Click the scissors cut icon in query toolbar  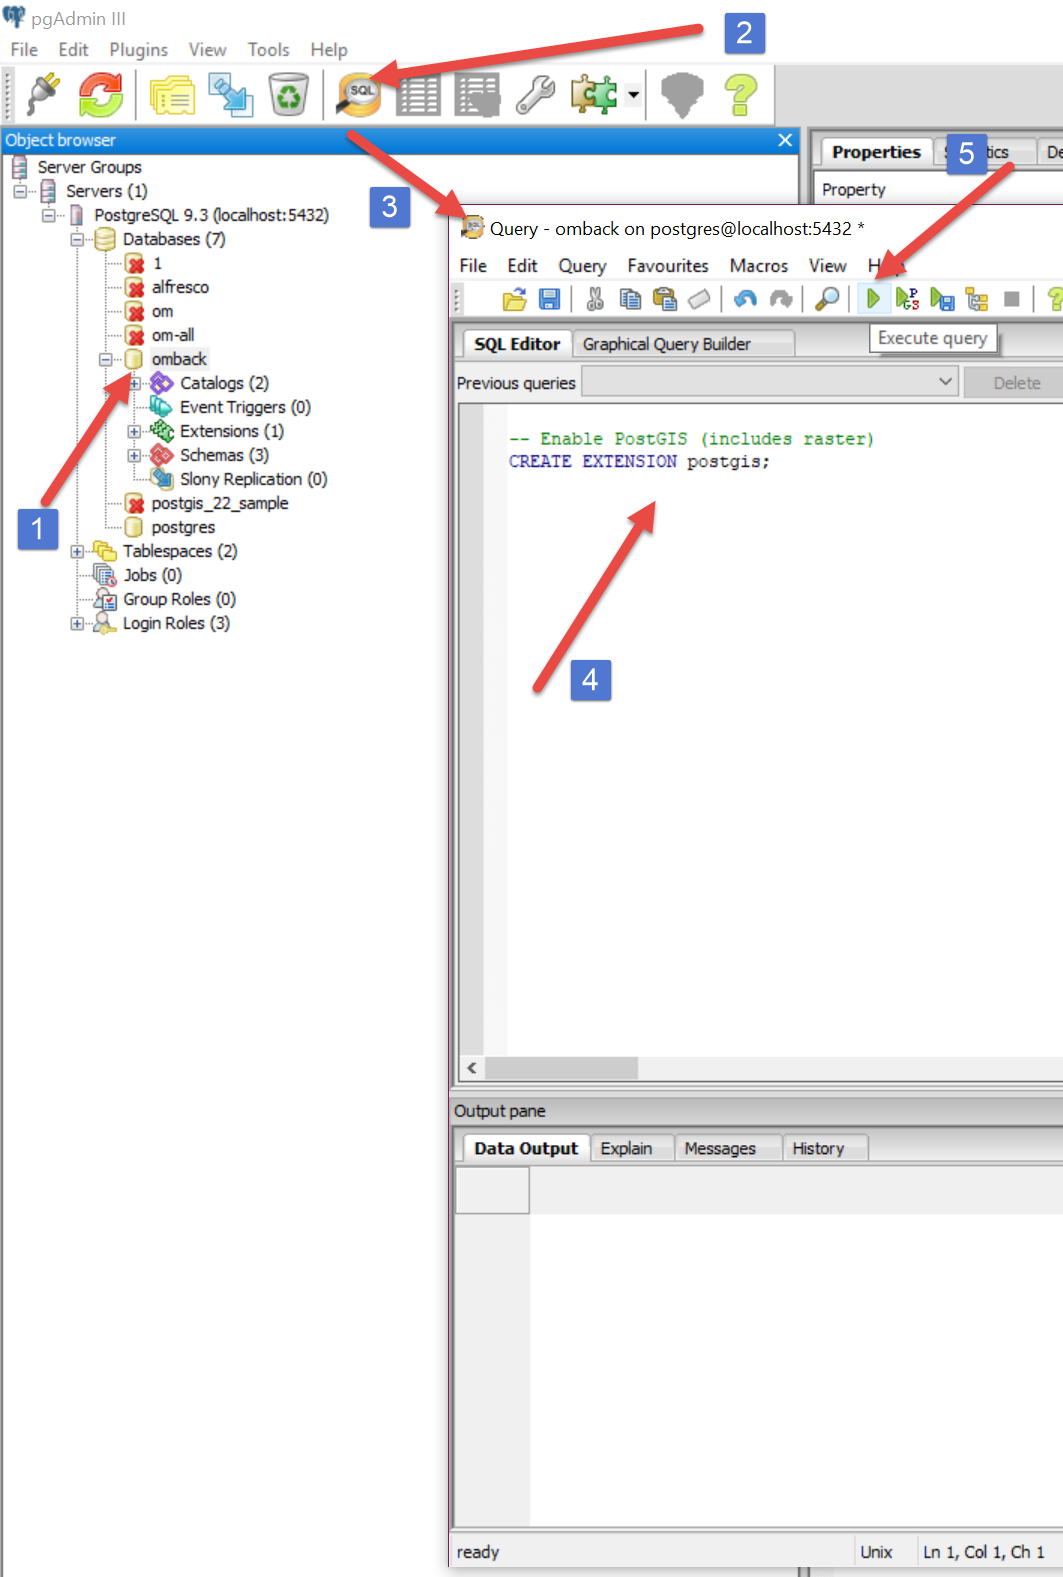pyautogui.click(x=595, y=298)
